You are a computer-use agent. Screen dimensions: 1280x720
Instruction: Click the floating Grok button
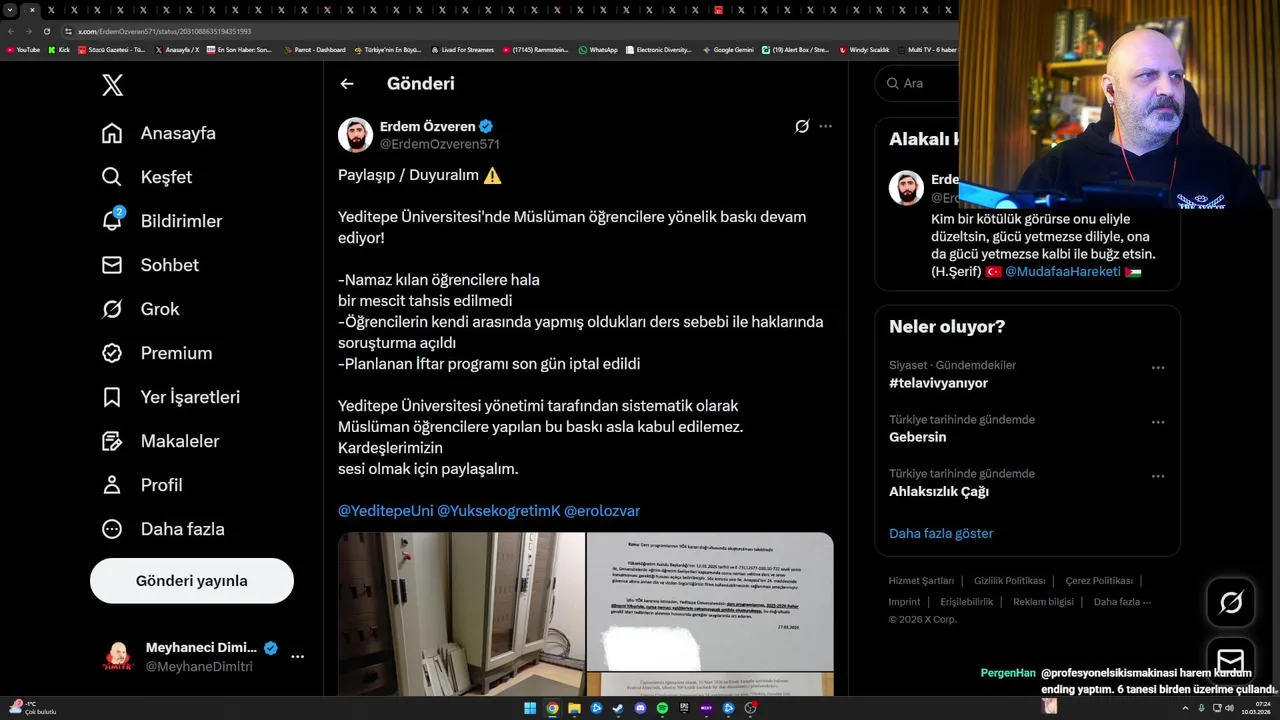[1231, 602]
